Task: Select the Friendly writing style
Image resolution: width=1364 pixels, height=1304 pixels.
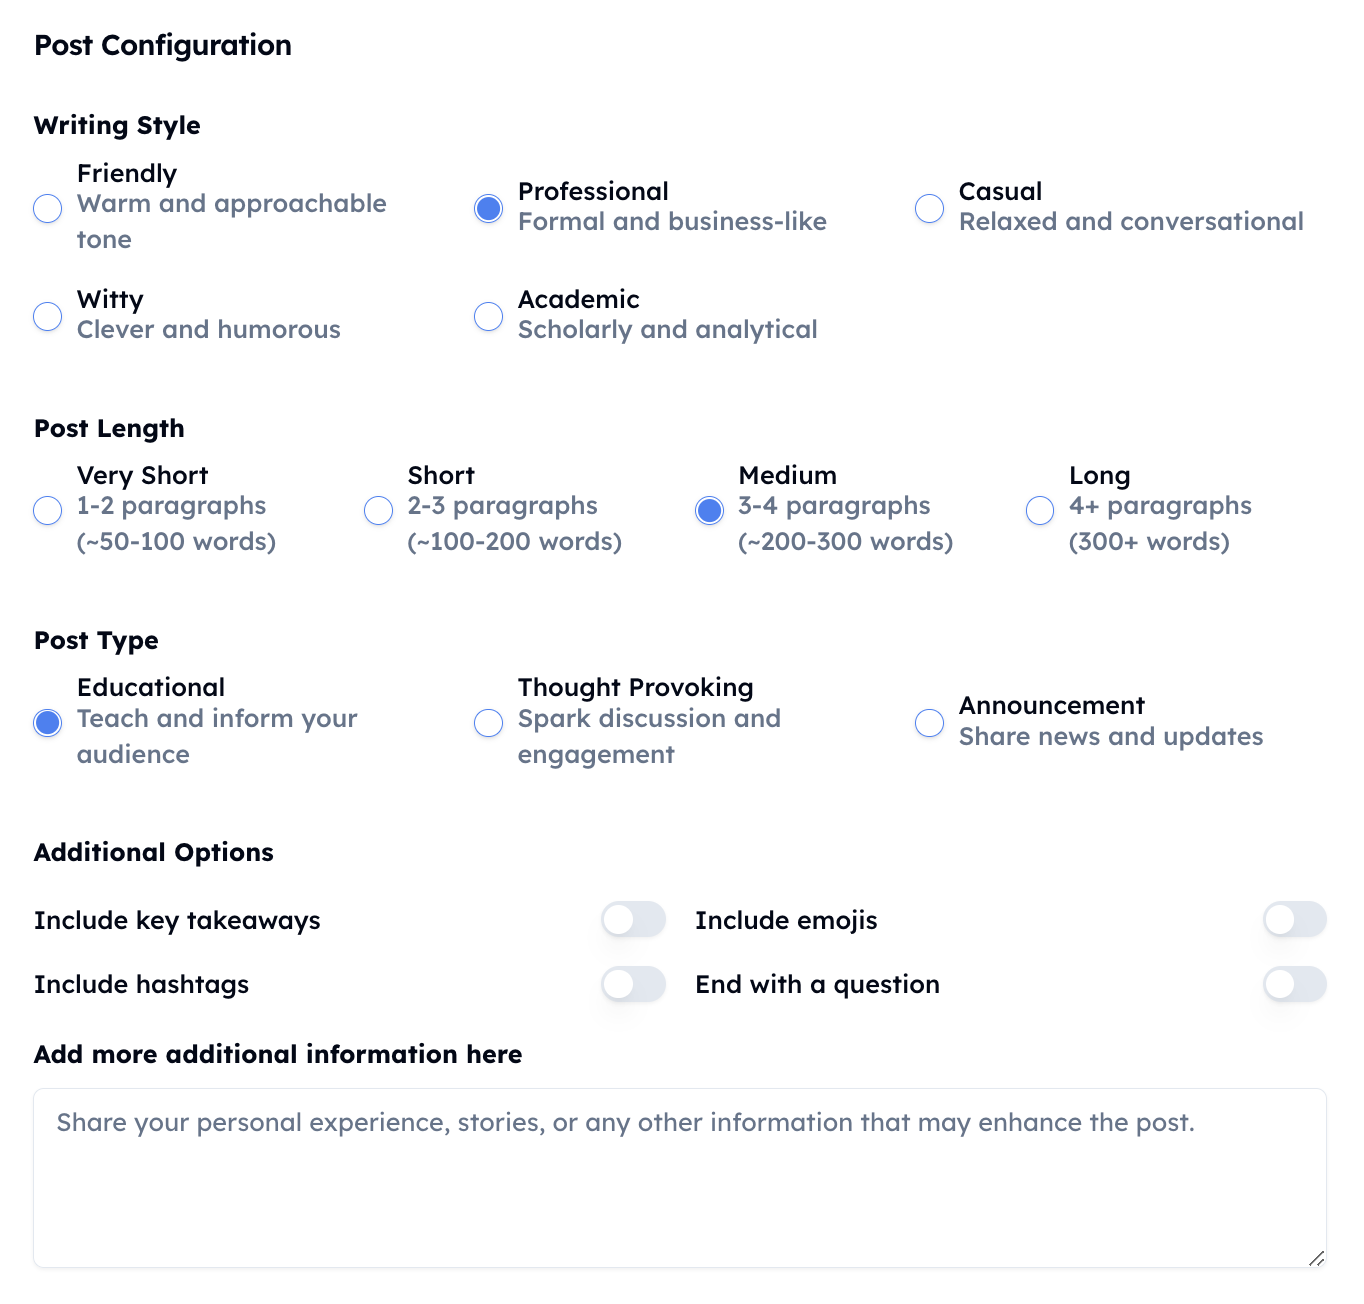Action: pyautogui.click(x=48, y=208)
